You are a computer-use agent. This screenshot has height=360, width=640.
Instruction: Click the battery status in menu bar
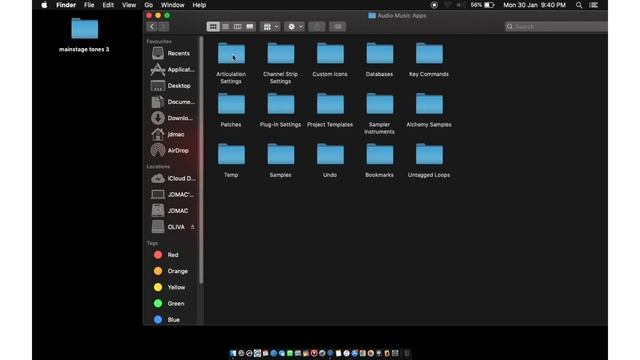pos(482,5)
